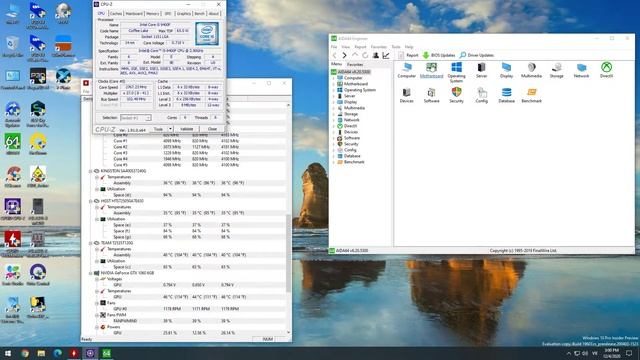Click the Report button in AIDA64 toolbar

(x=408, y=55)
